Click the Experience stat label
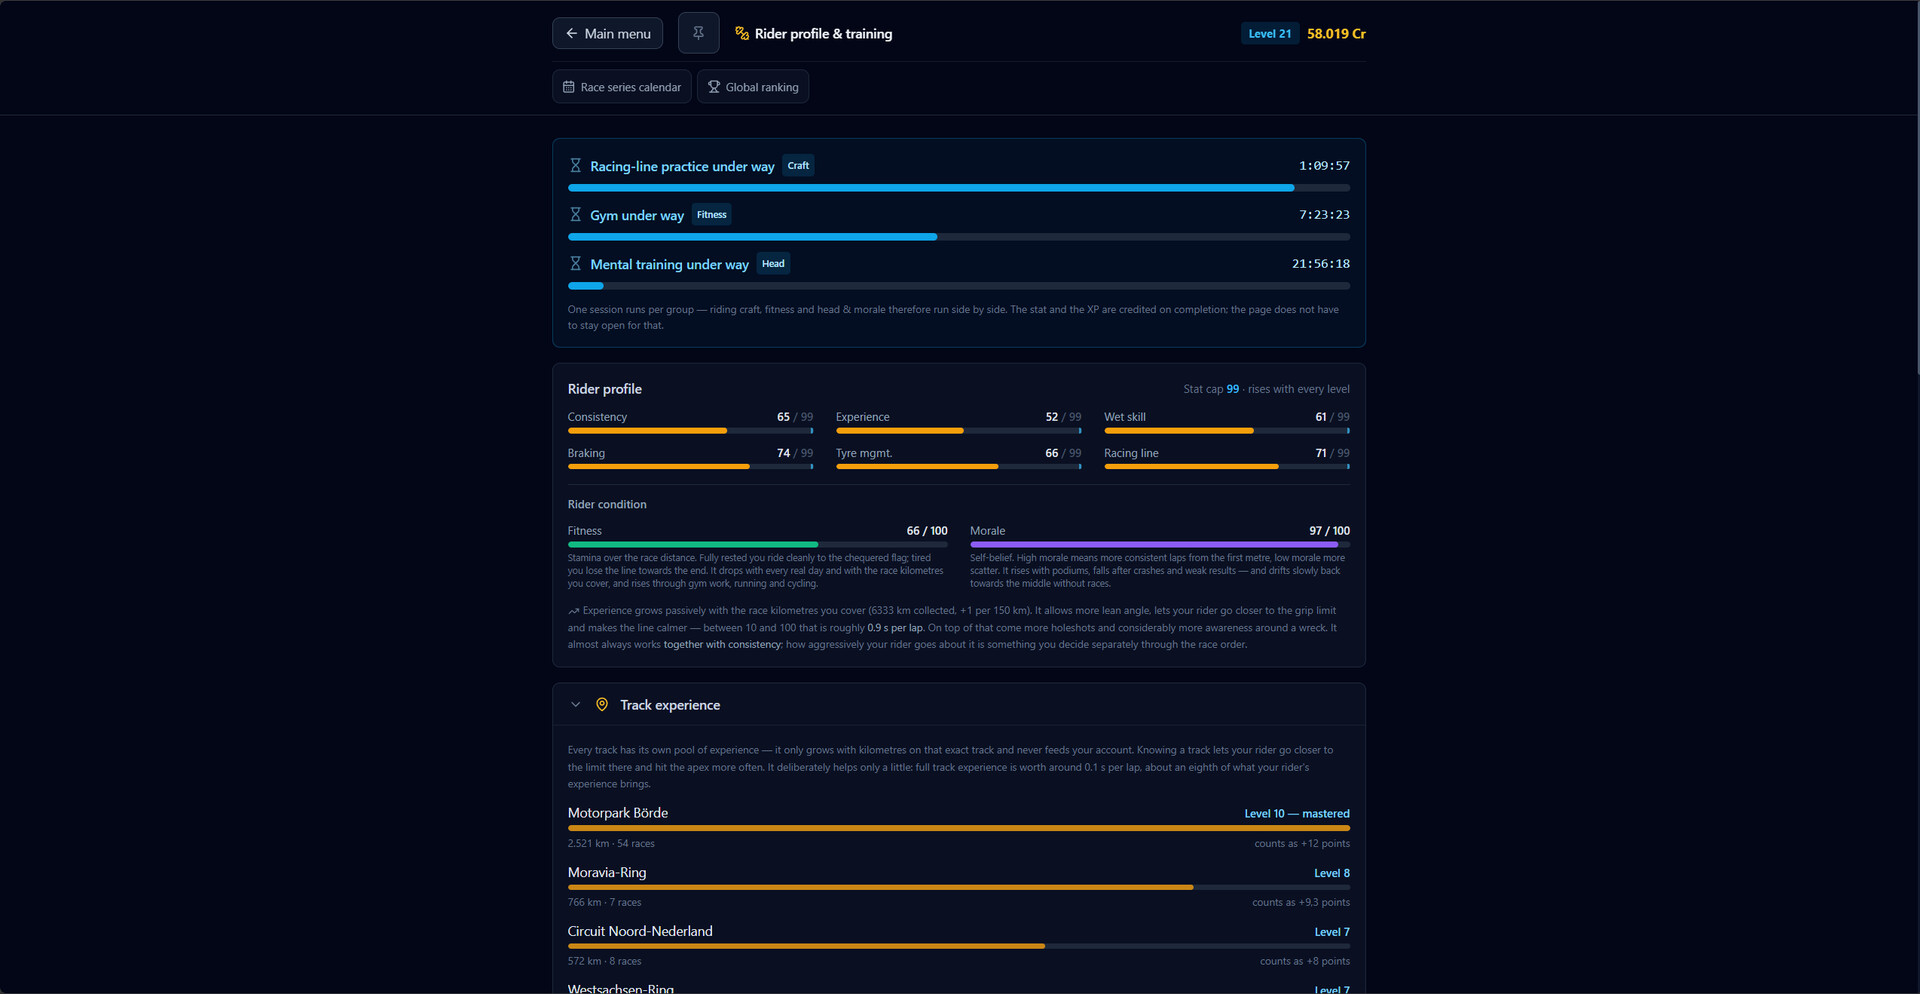The image size is (1920, 994). 862,417
